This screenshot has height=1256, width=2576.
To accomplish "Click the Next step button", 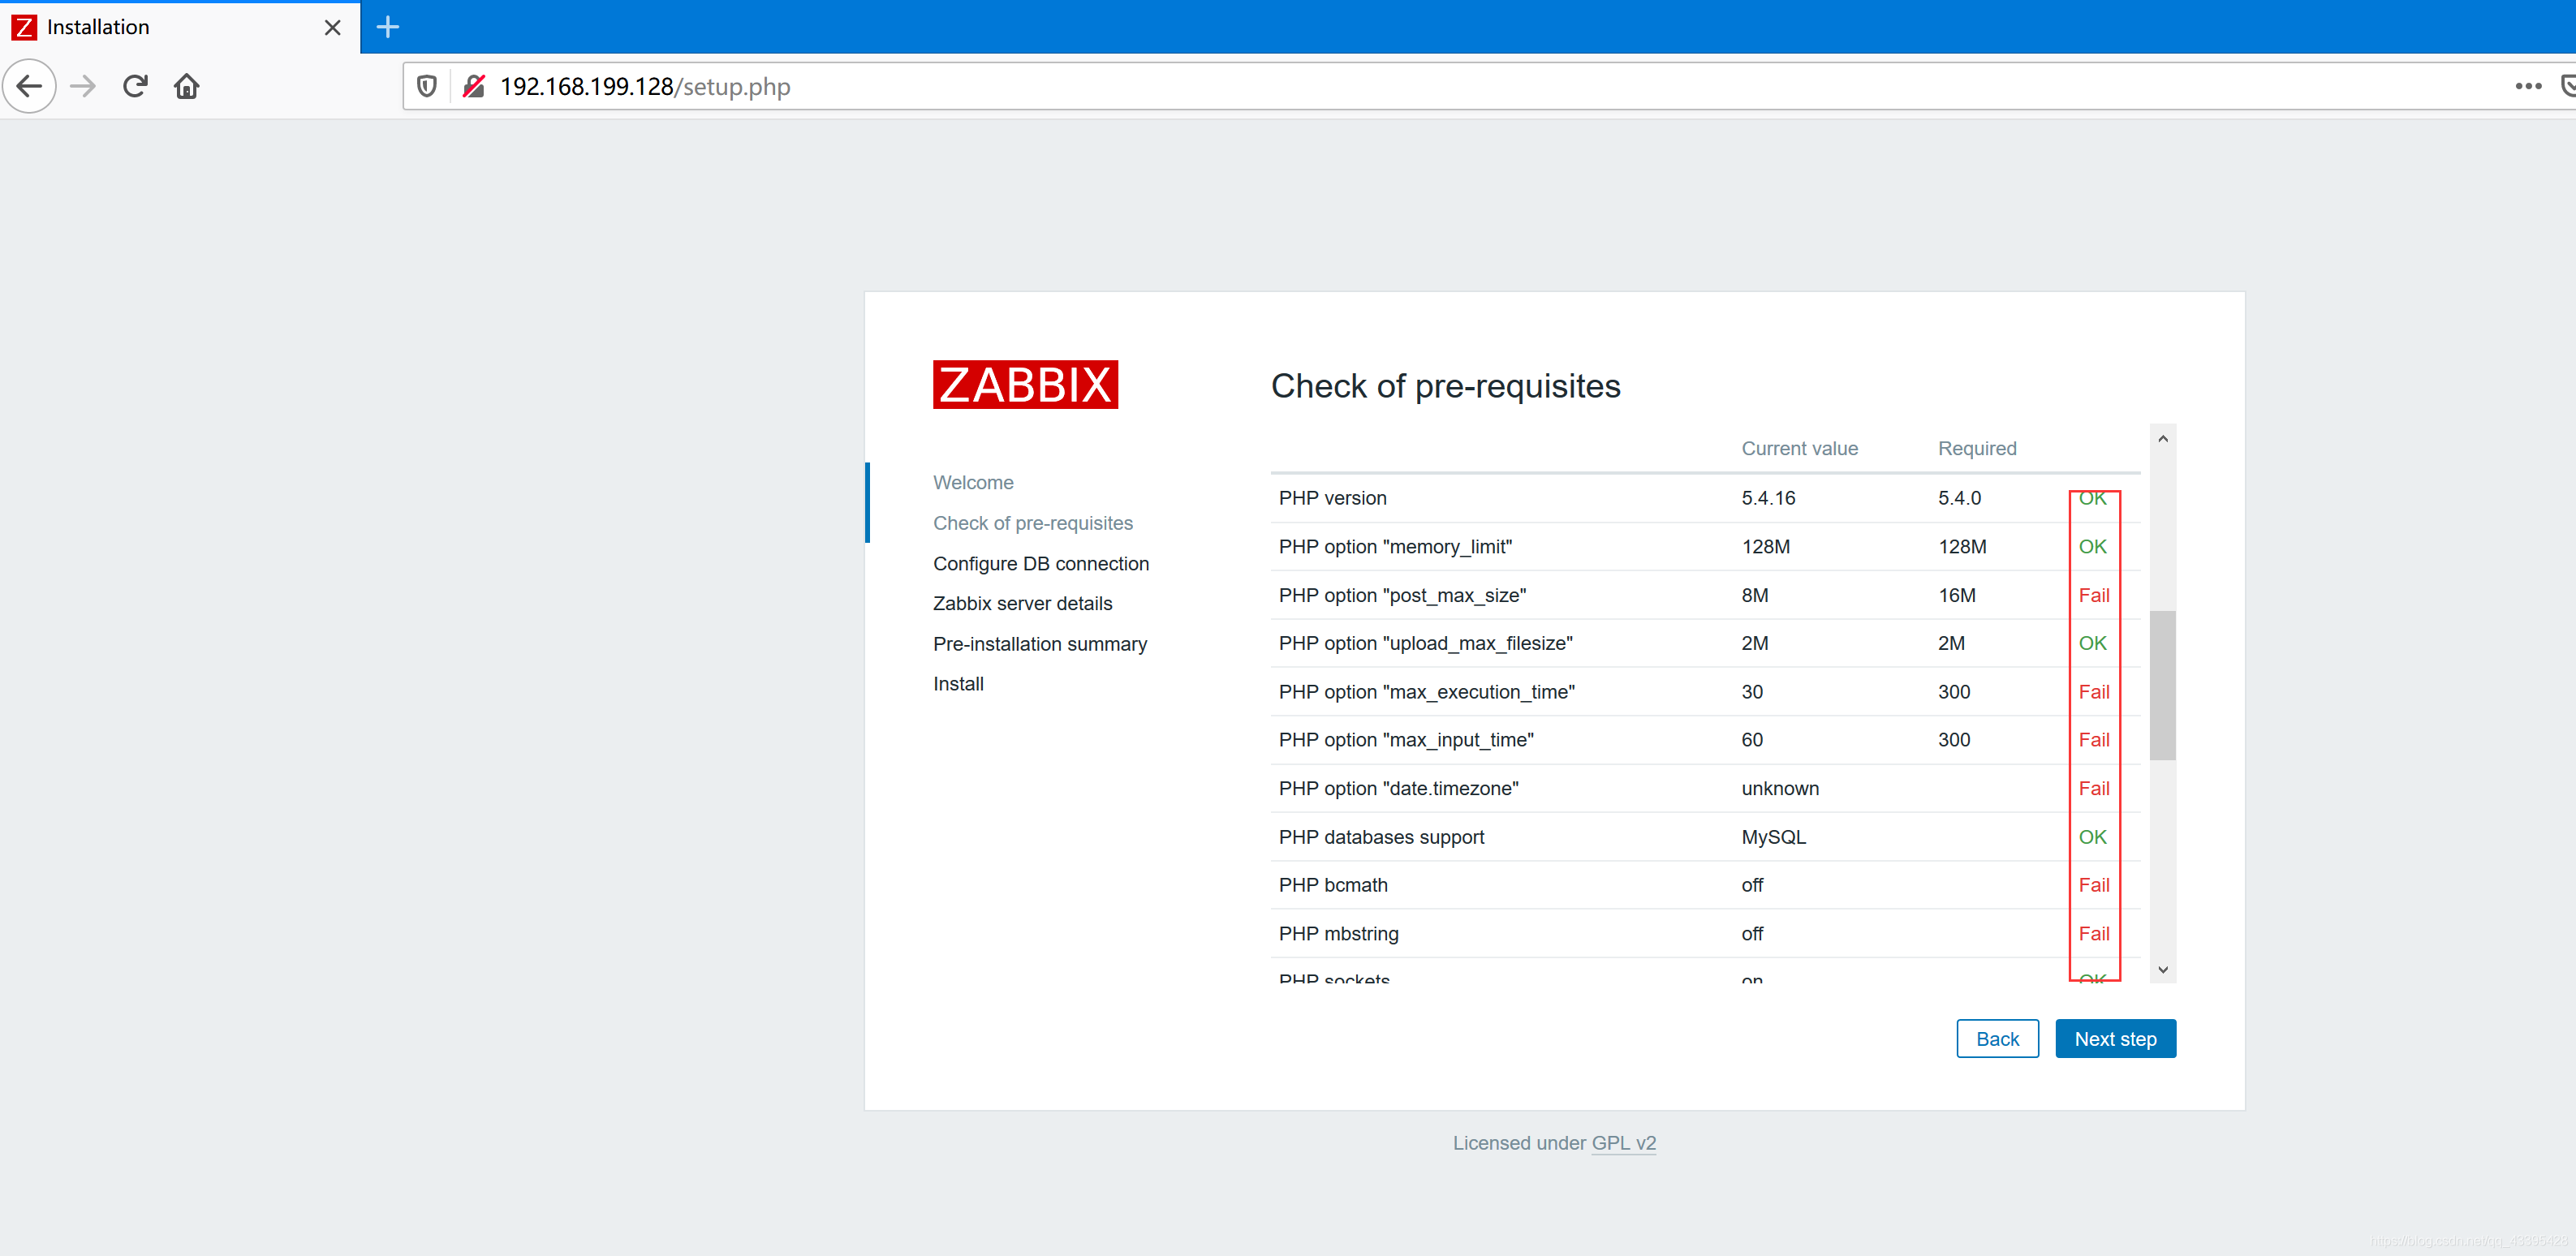I will pyautogui.click(x=2115, y=1039).
